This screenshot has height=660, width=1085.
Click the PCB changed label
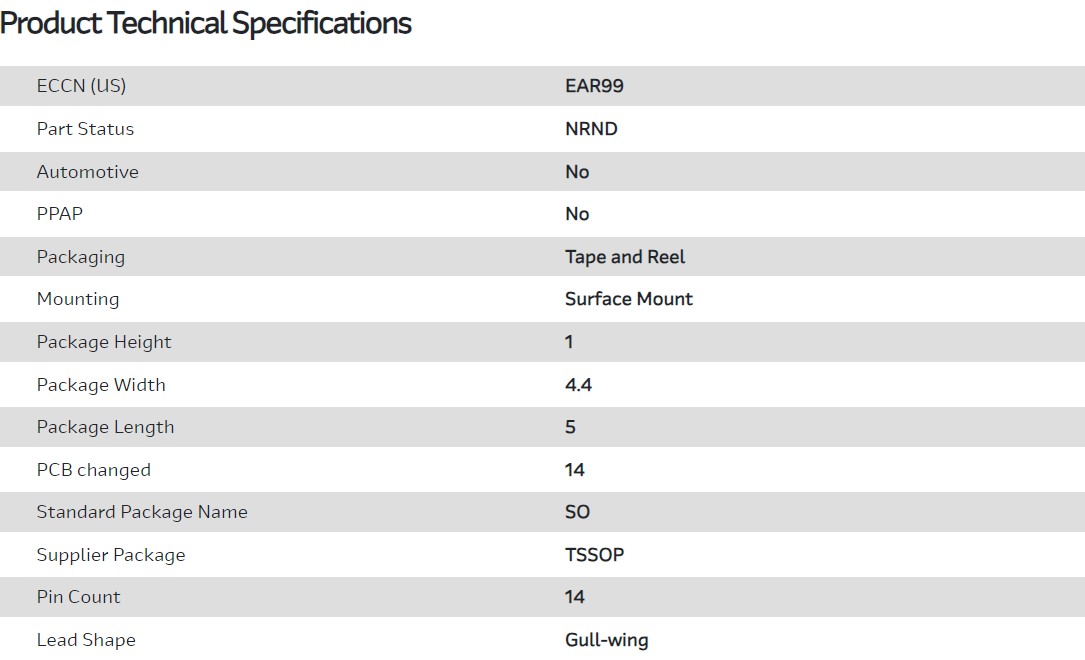[93, 470]
